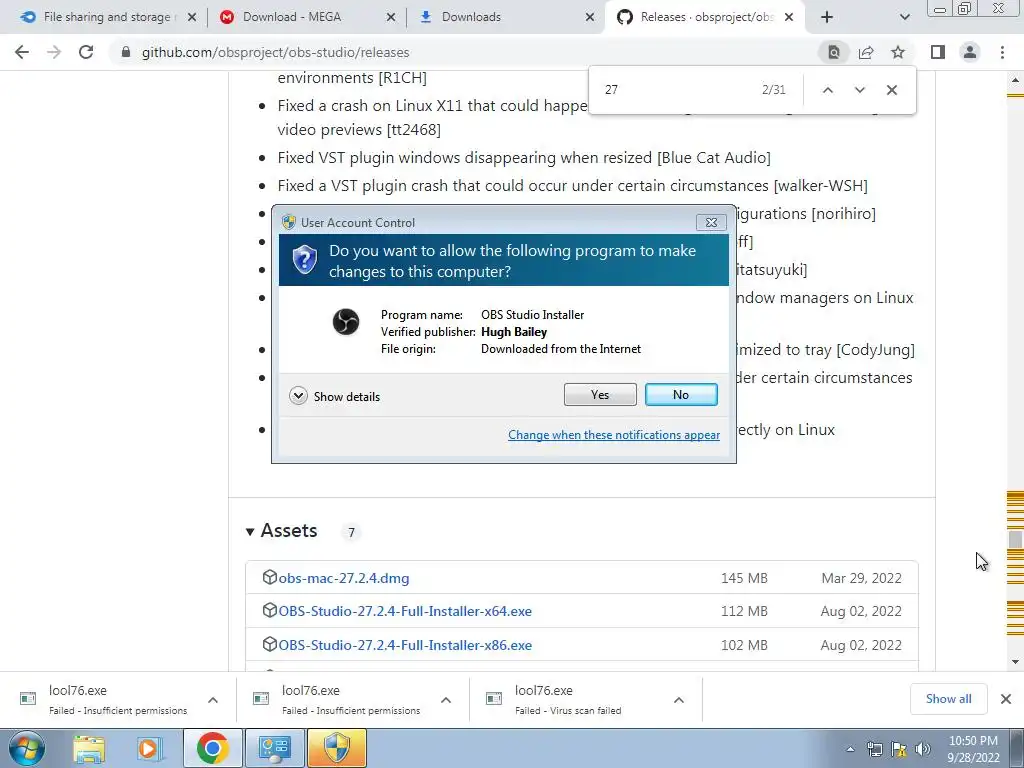Launch Windows Media Player from taskbar

click(x=149, y=748)
